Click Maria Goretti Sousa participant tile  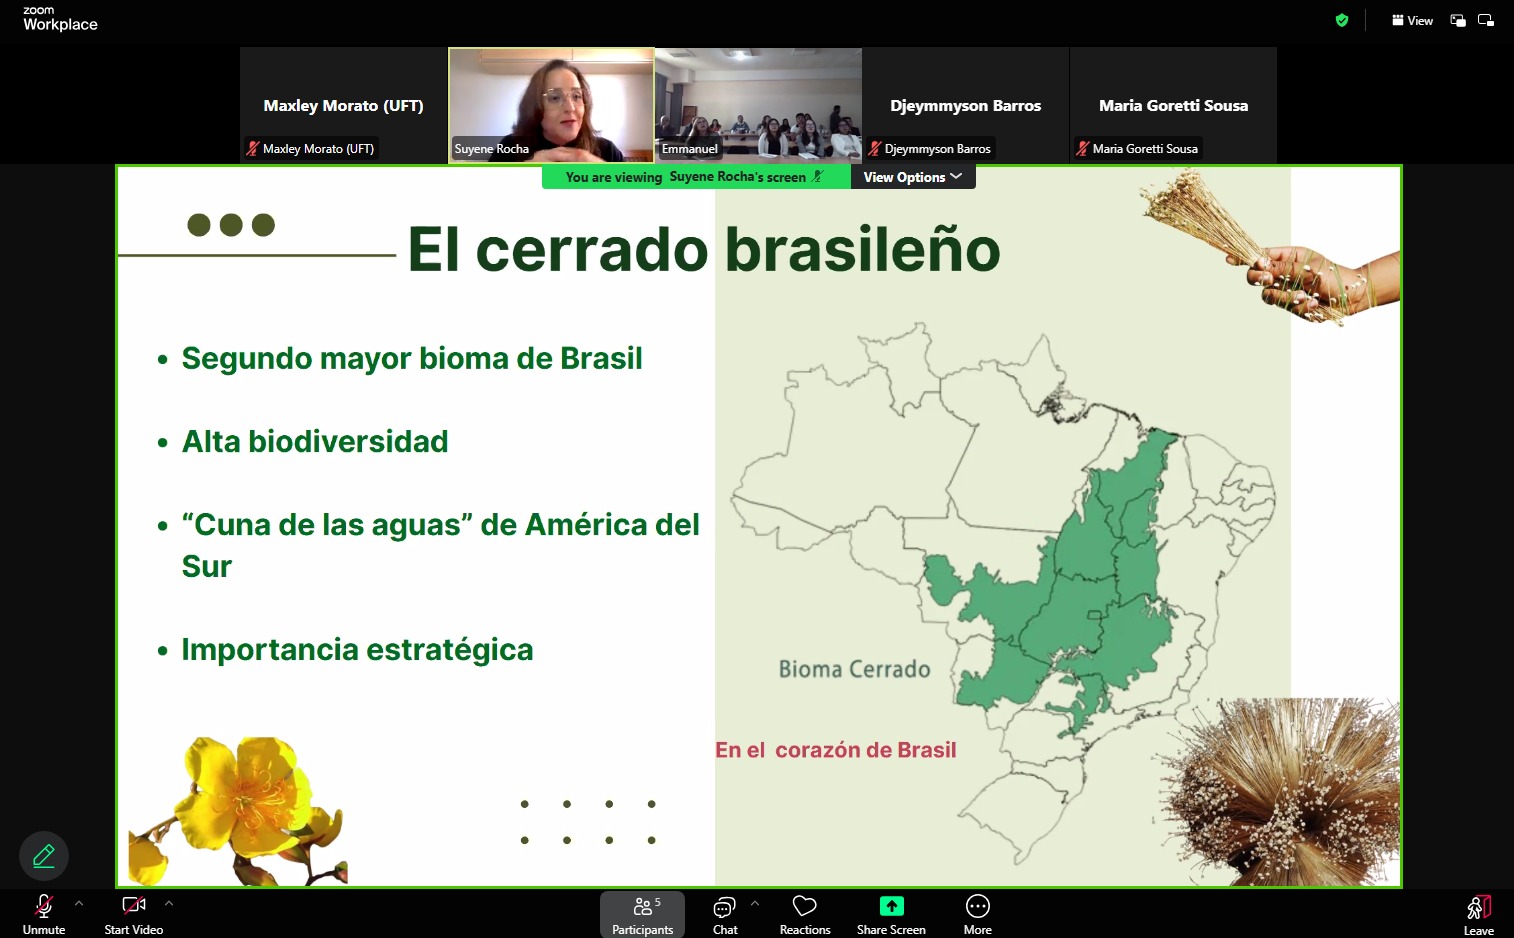1173,105
